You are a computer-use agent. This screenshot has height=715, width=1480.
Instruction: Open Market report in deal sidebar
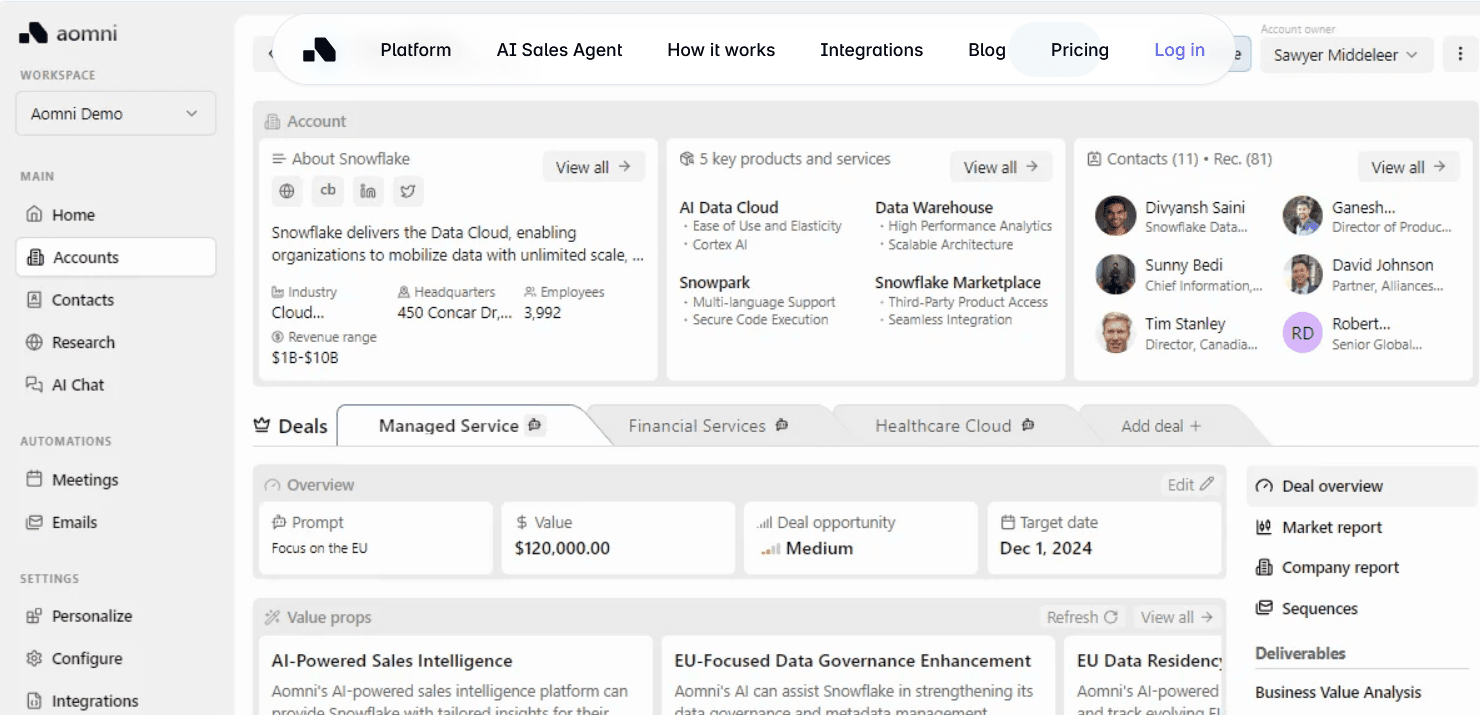1331,528
